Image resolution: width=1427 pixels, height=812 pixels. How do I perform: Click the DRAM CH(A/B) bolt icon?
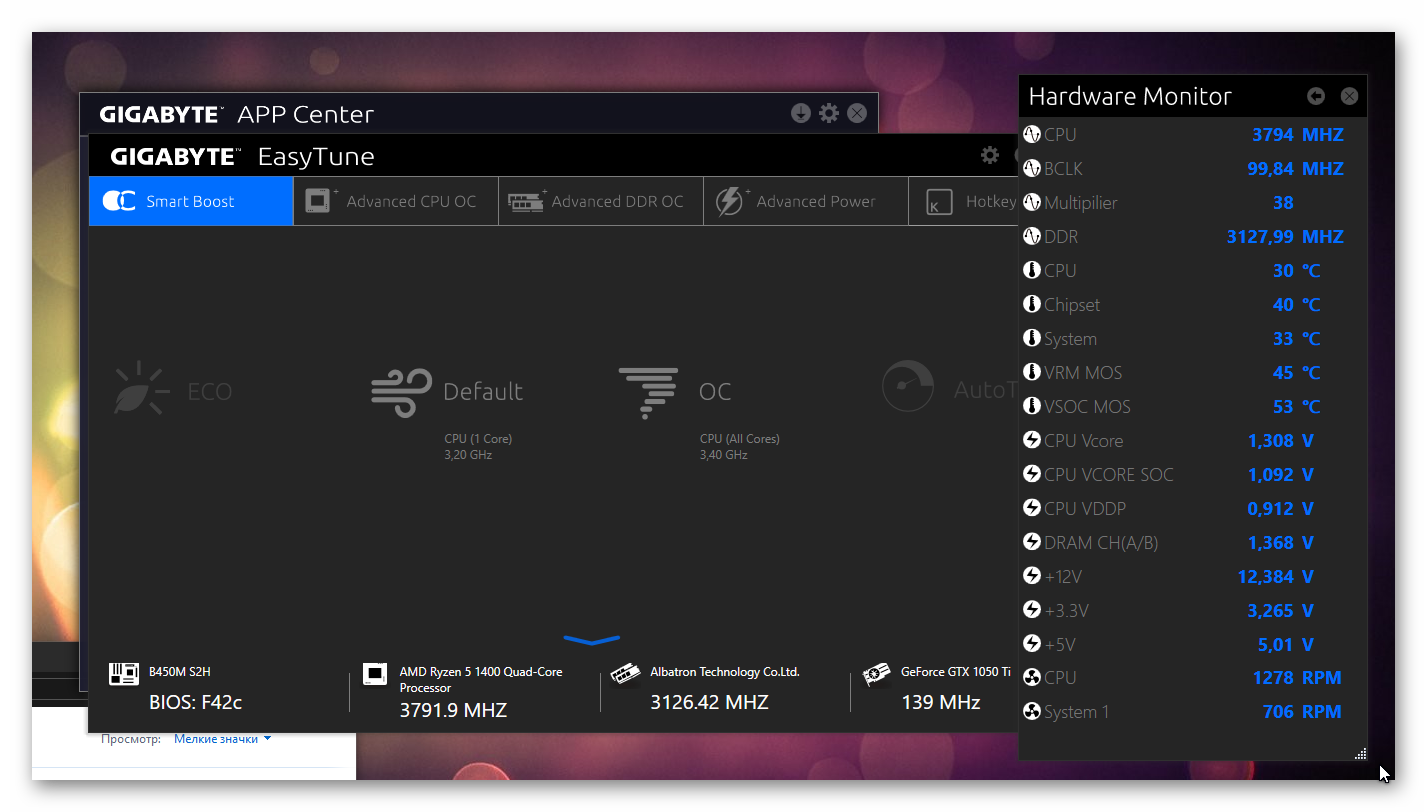pos(1032,542)
